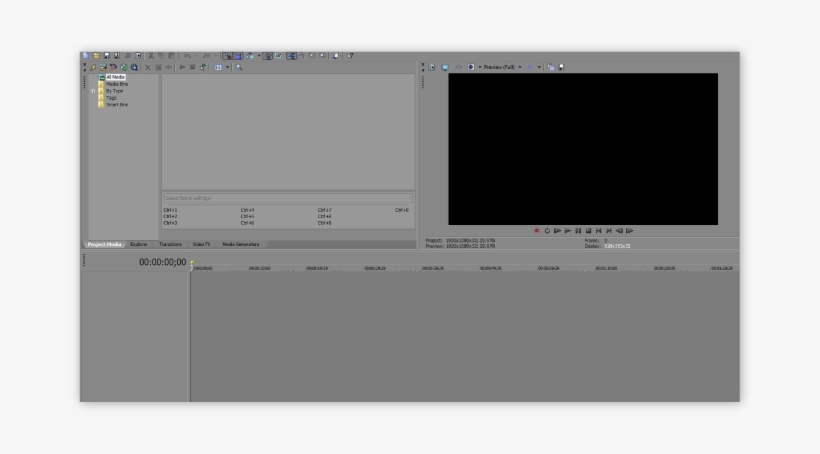Click the magnifier search icon in Project Media

point(239,67)
